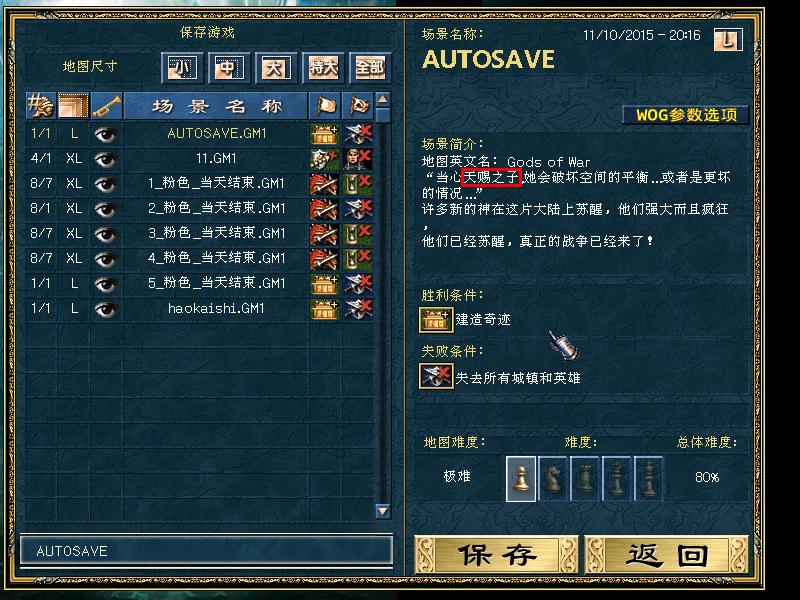
Task: Click the L map size icon beside date
Action: [x=728, y=39]
